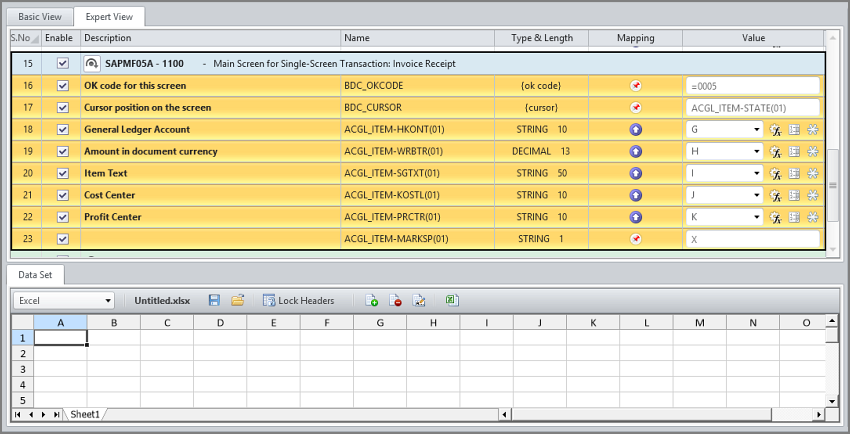Screen dimensions: 850x434
Task: Open the Profit Center value dropdown K
Action: coord(756,217)
